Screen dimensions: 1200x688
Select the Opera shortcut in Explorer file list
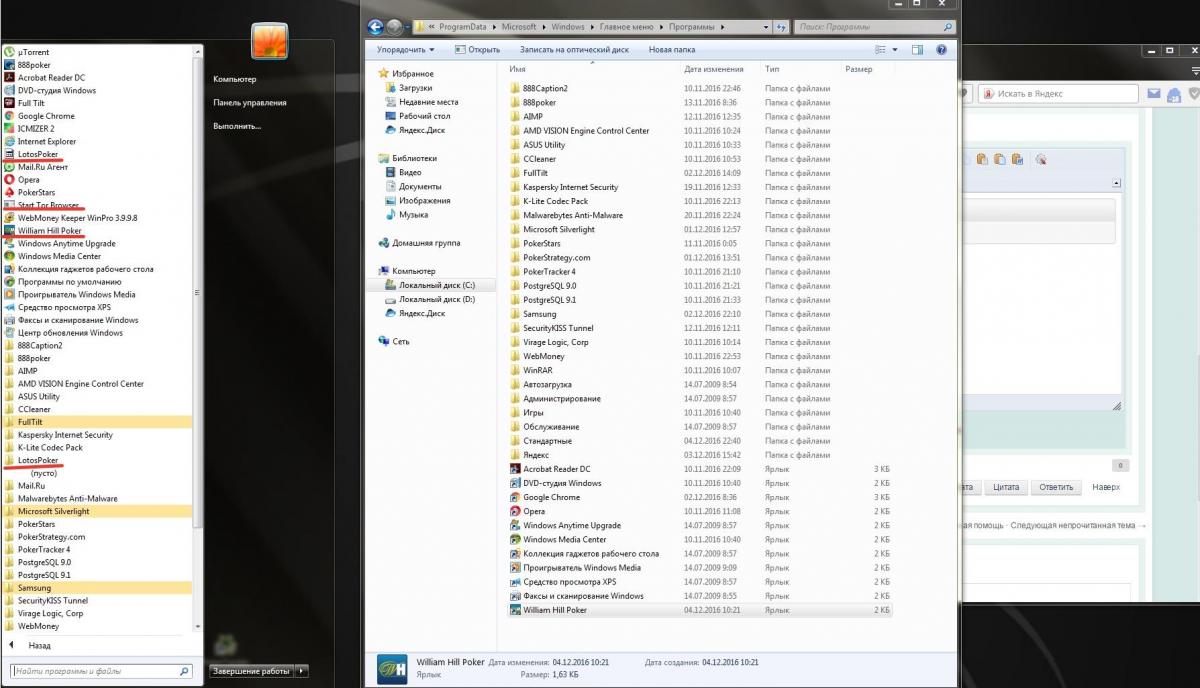[x=534, y=511]
